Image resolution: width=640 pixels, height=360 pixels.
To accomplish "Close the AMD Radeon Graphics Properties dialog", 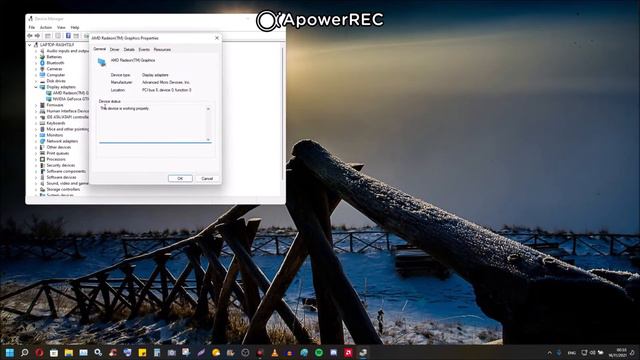I will tap(217, 38).
